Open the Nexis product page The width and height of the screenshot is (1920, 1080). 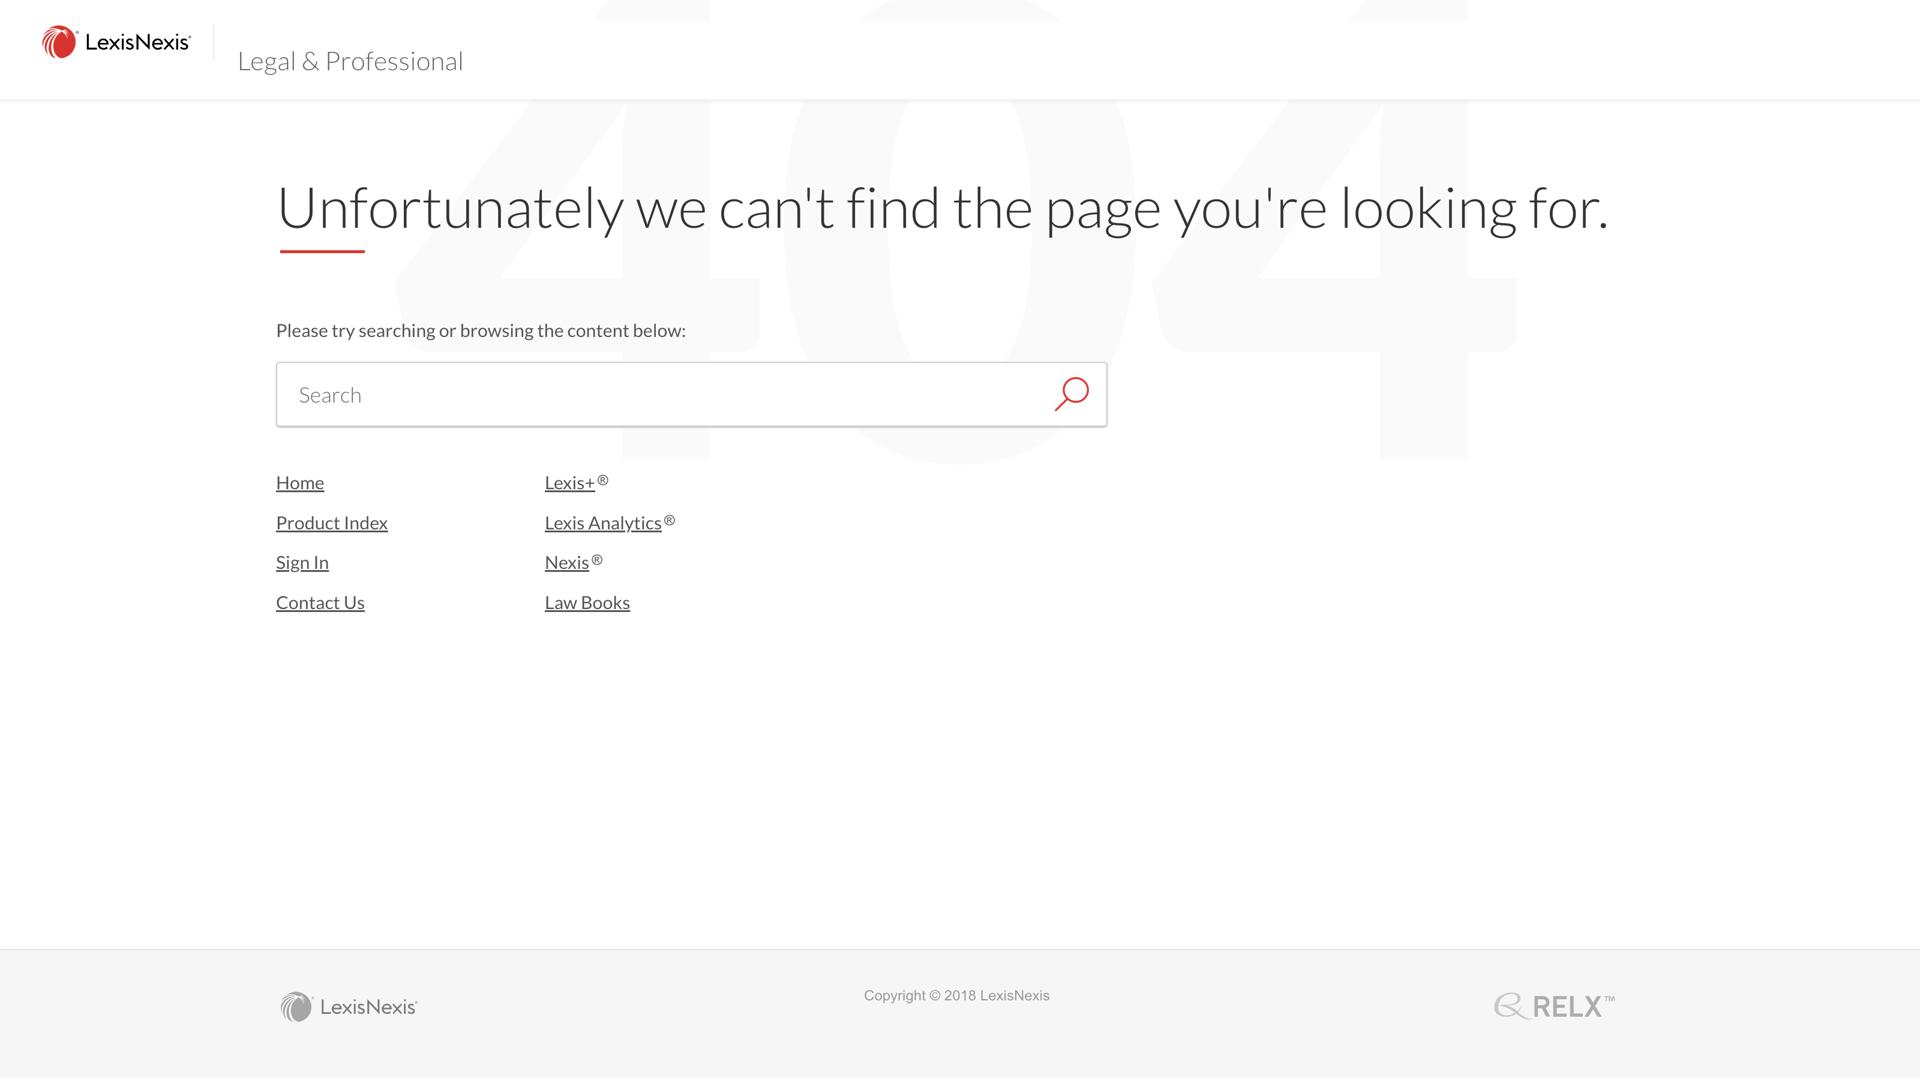566,562
